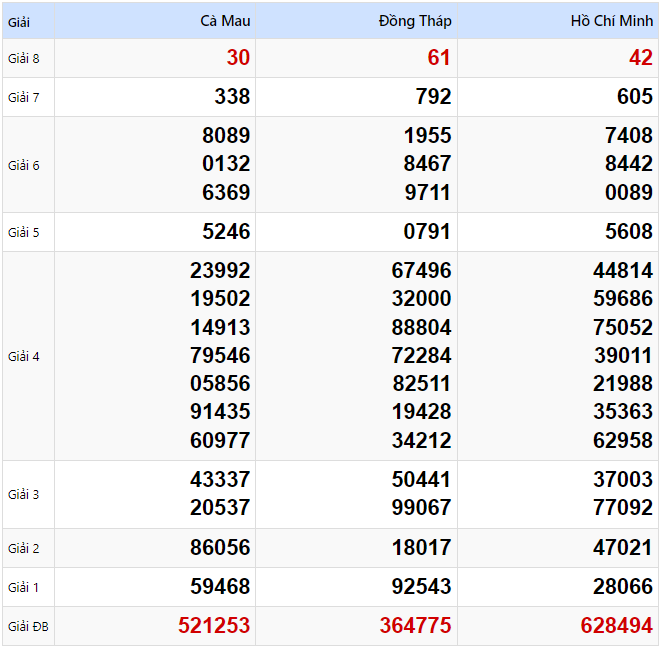Select the Giải 4 row label
Image resolution: width=661 pixels, height=649 pixels.
tap(23, 356)
